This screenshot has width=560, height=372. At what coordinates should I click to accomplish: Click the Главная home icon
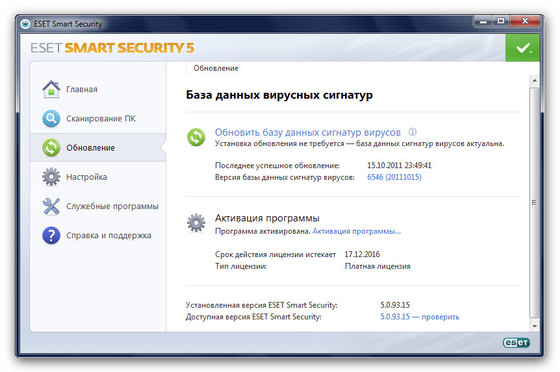point(51,89)
